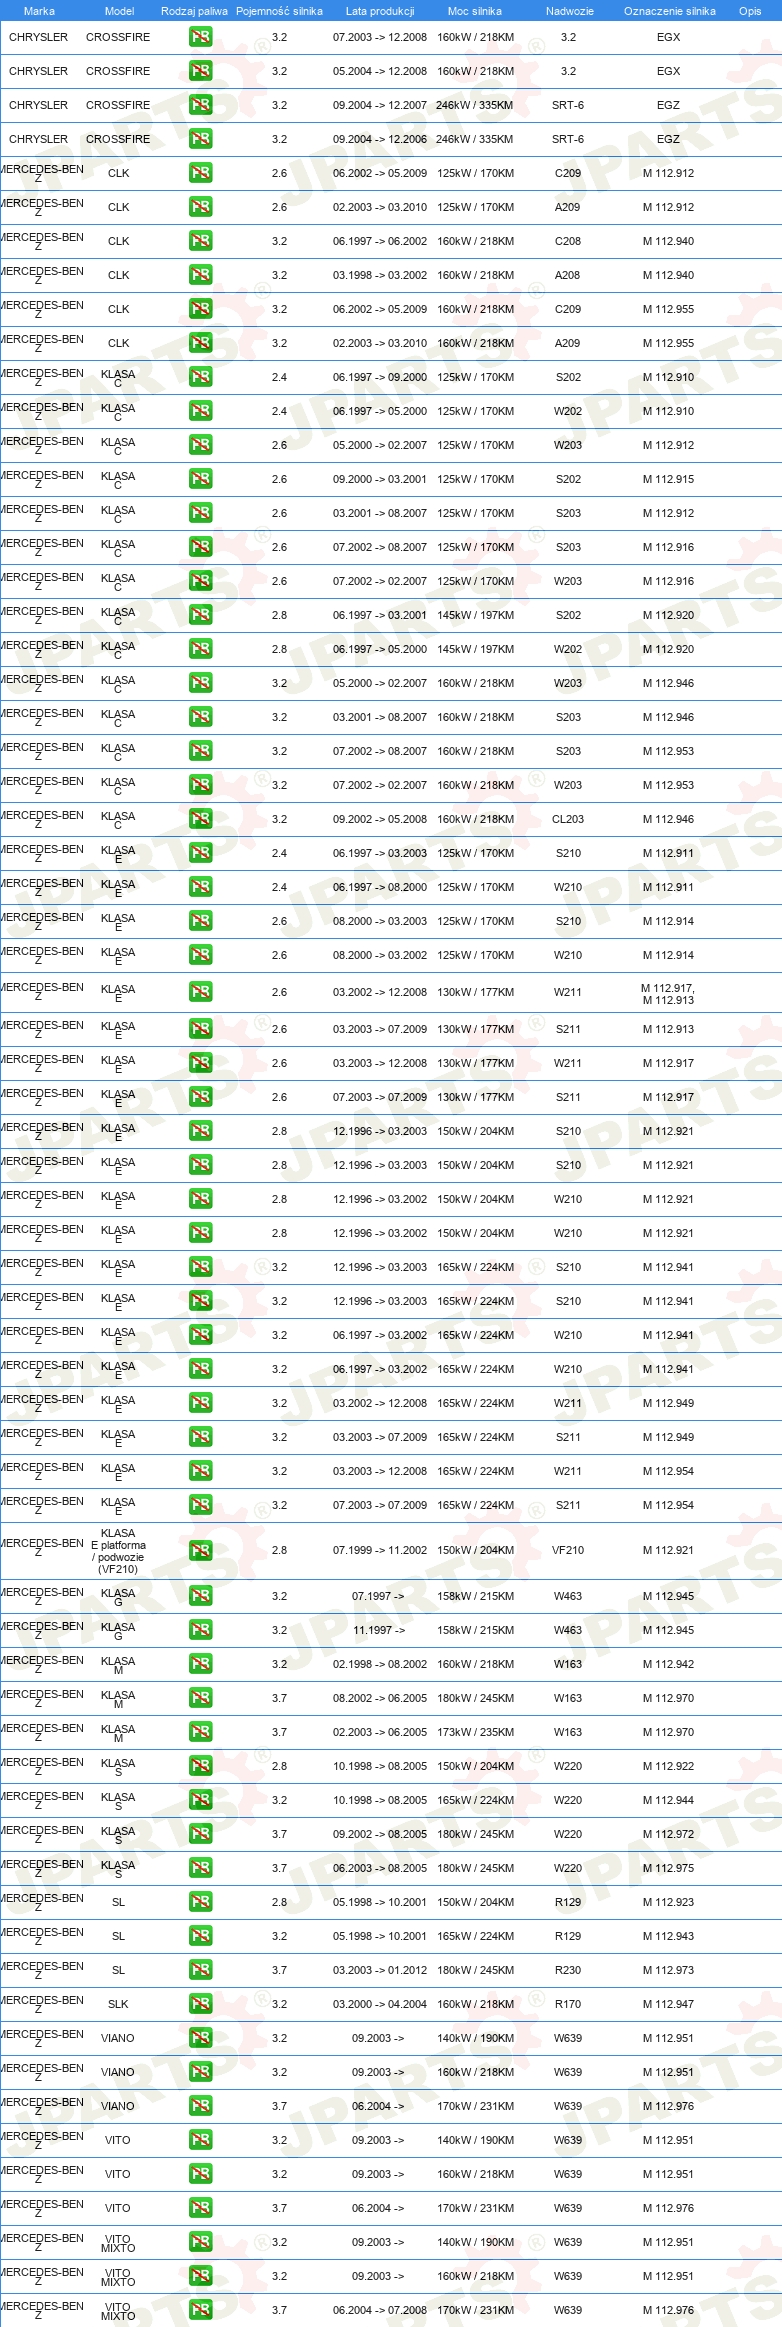
Task: Click the date range 11.1997 ->
Action: click(379, 1630)
